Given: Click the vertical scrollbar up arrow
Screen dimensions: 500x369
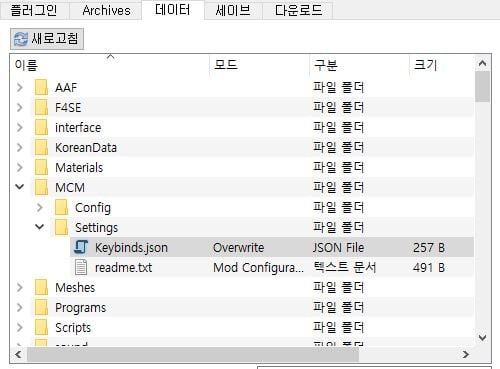Looking at the screenshot, I should 482,63.
